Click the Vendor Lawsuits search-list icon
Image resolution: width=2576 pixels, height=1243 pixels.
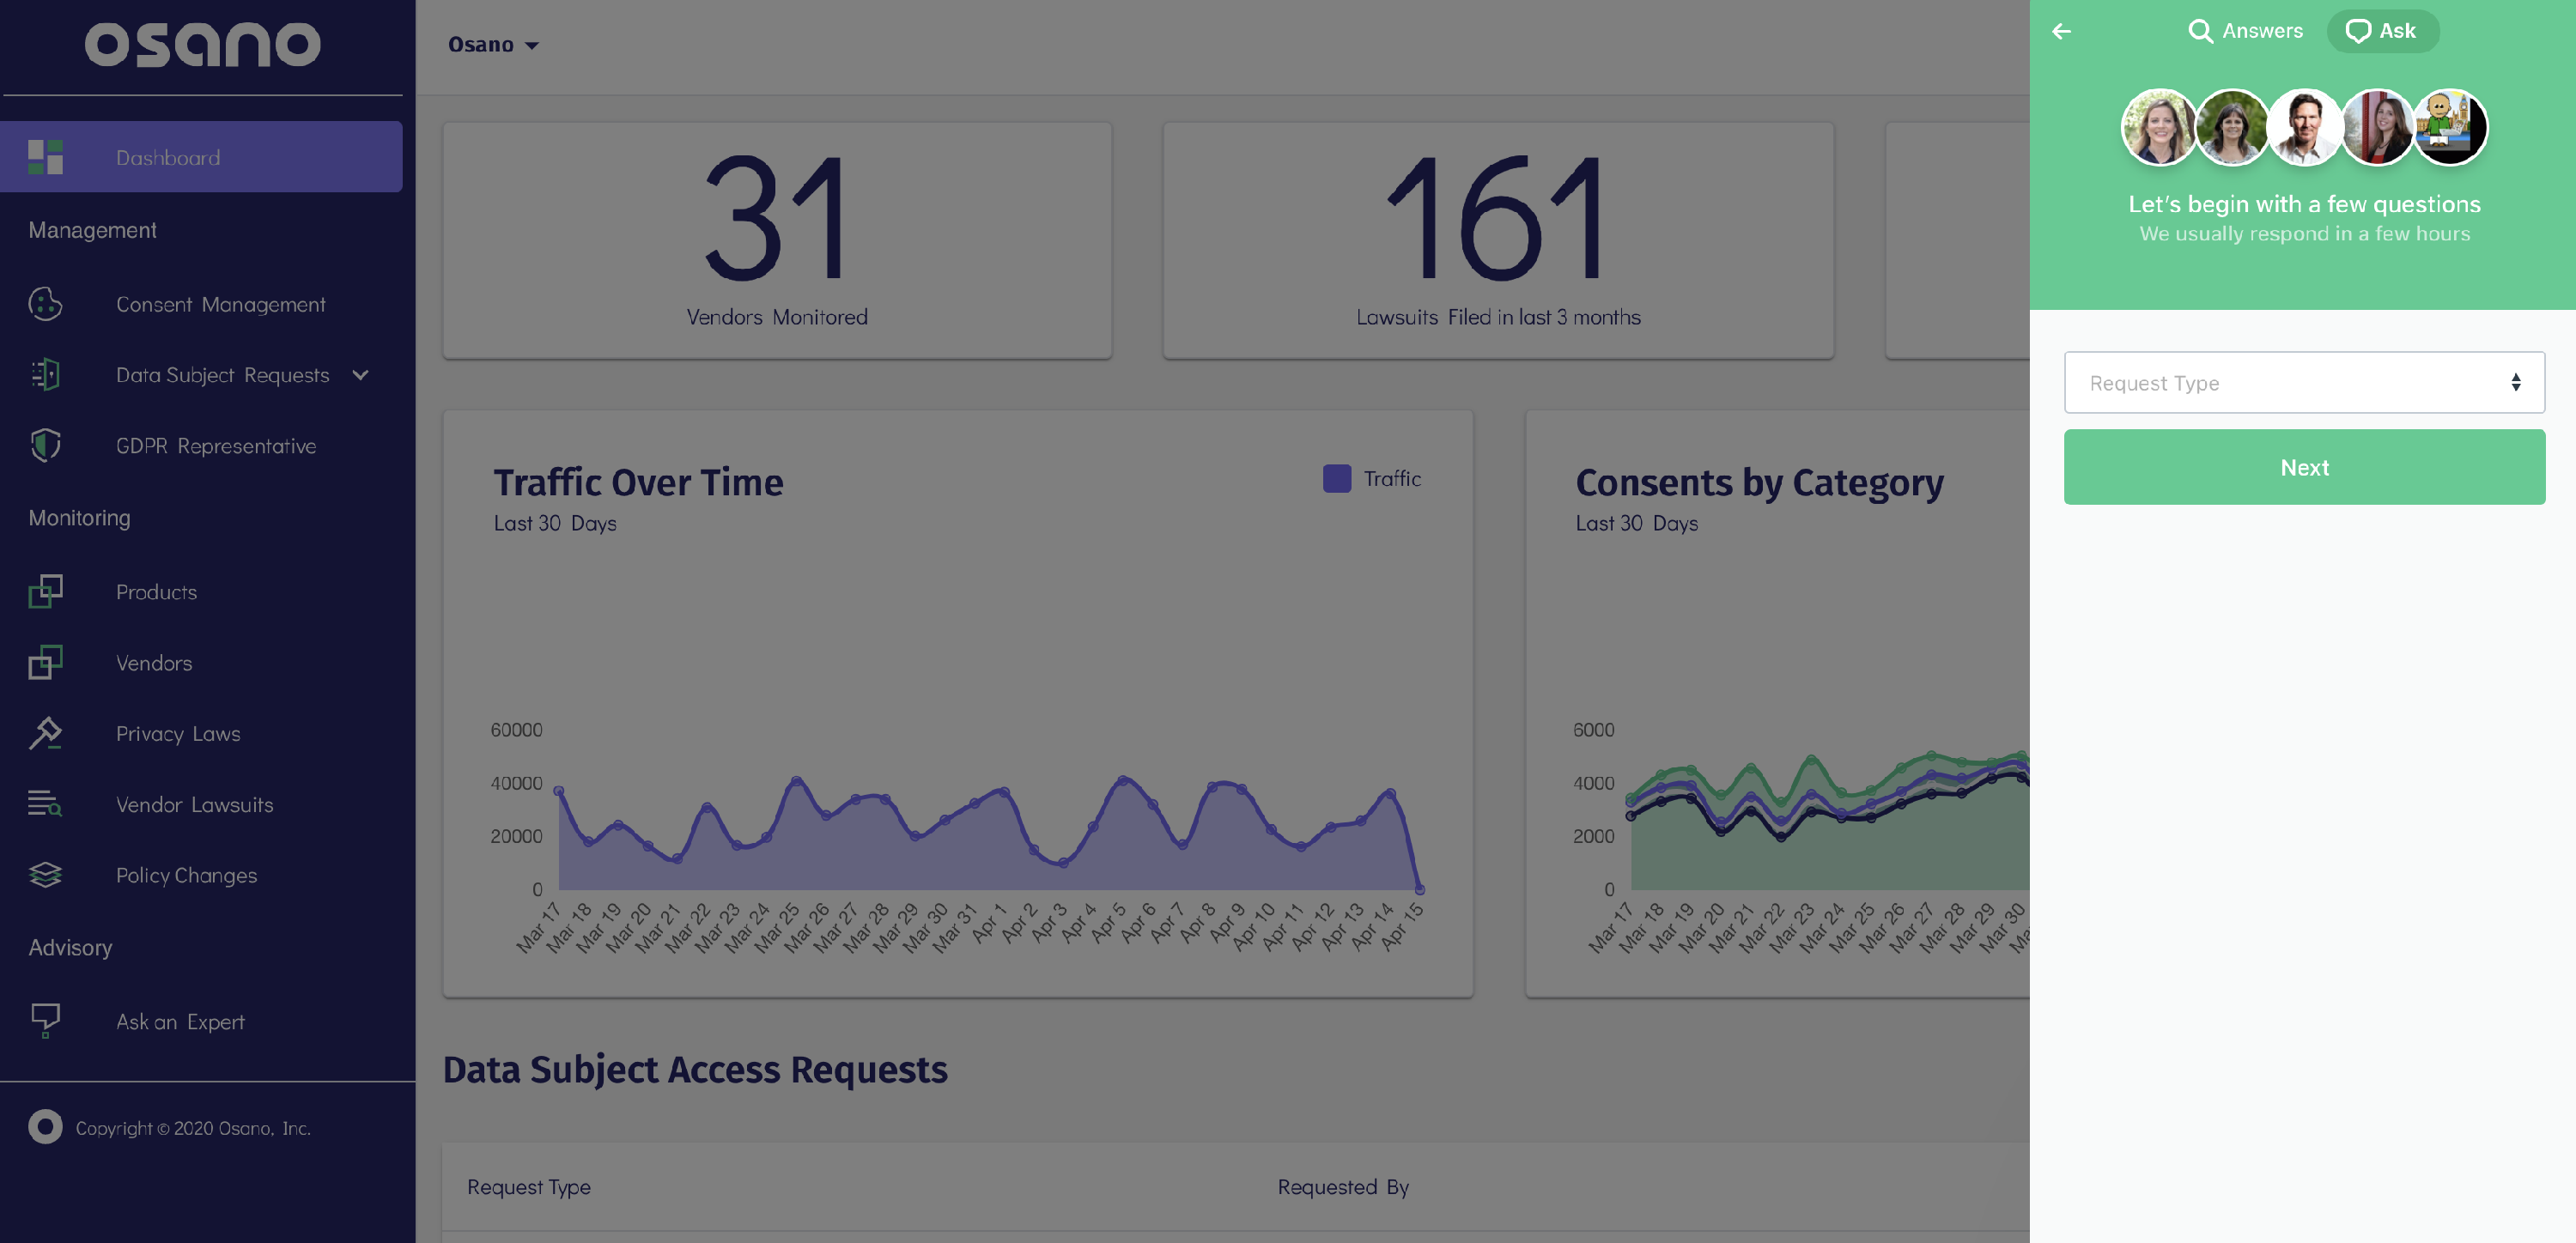pos(45,804)
